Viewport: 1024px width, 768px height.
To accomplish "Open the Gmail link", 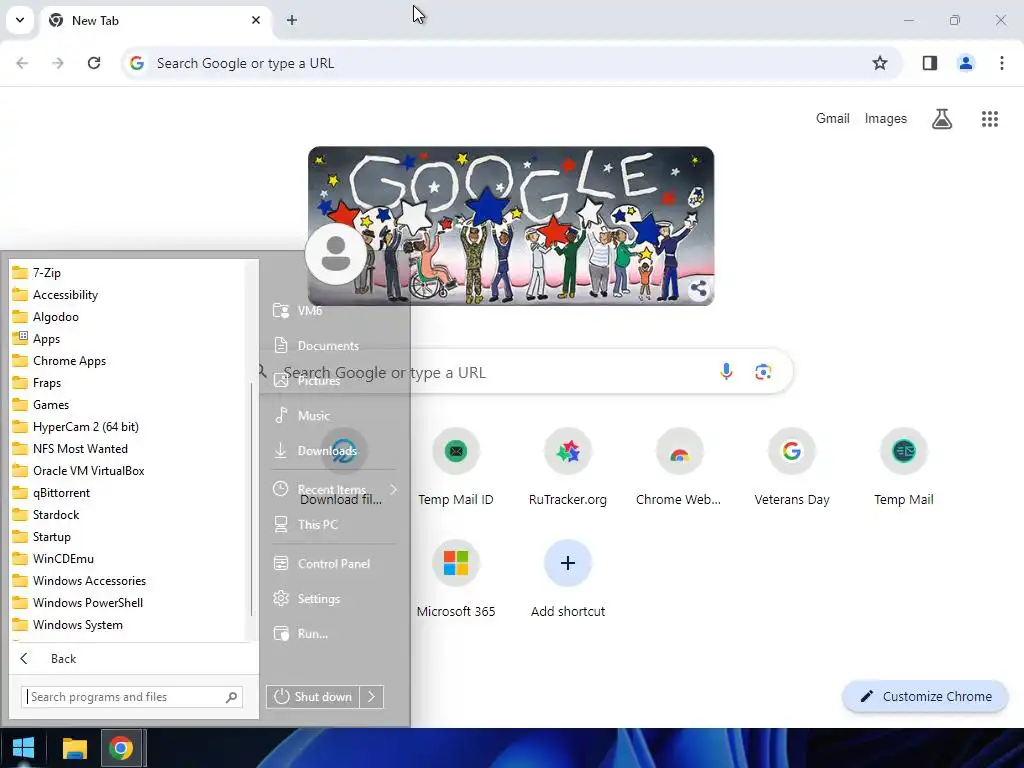I will point(832,118).
